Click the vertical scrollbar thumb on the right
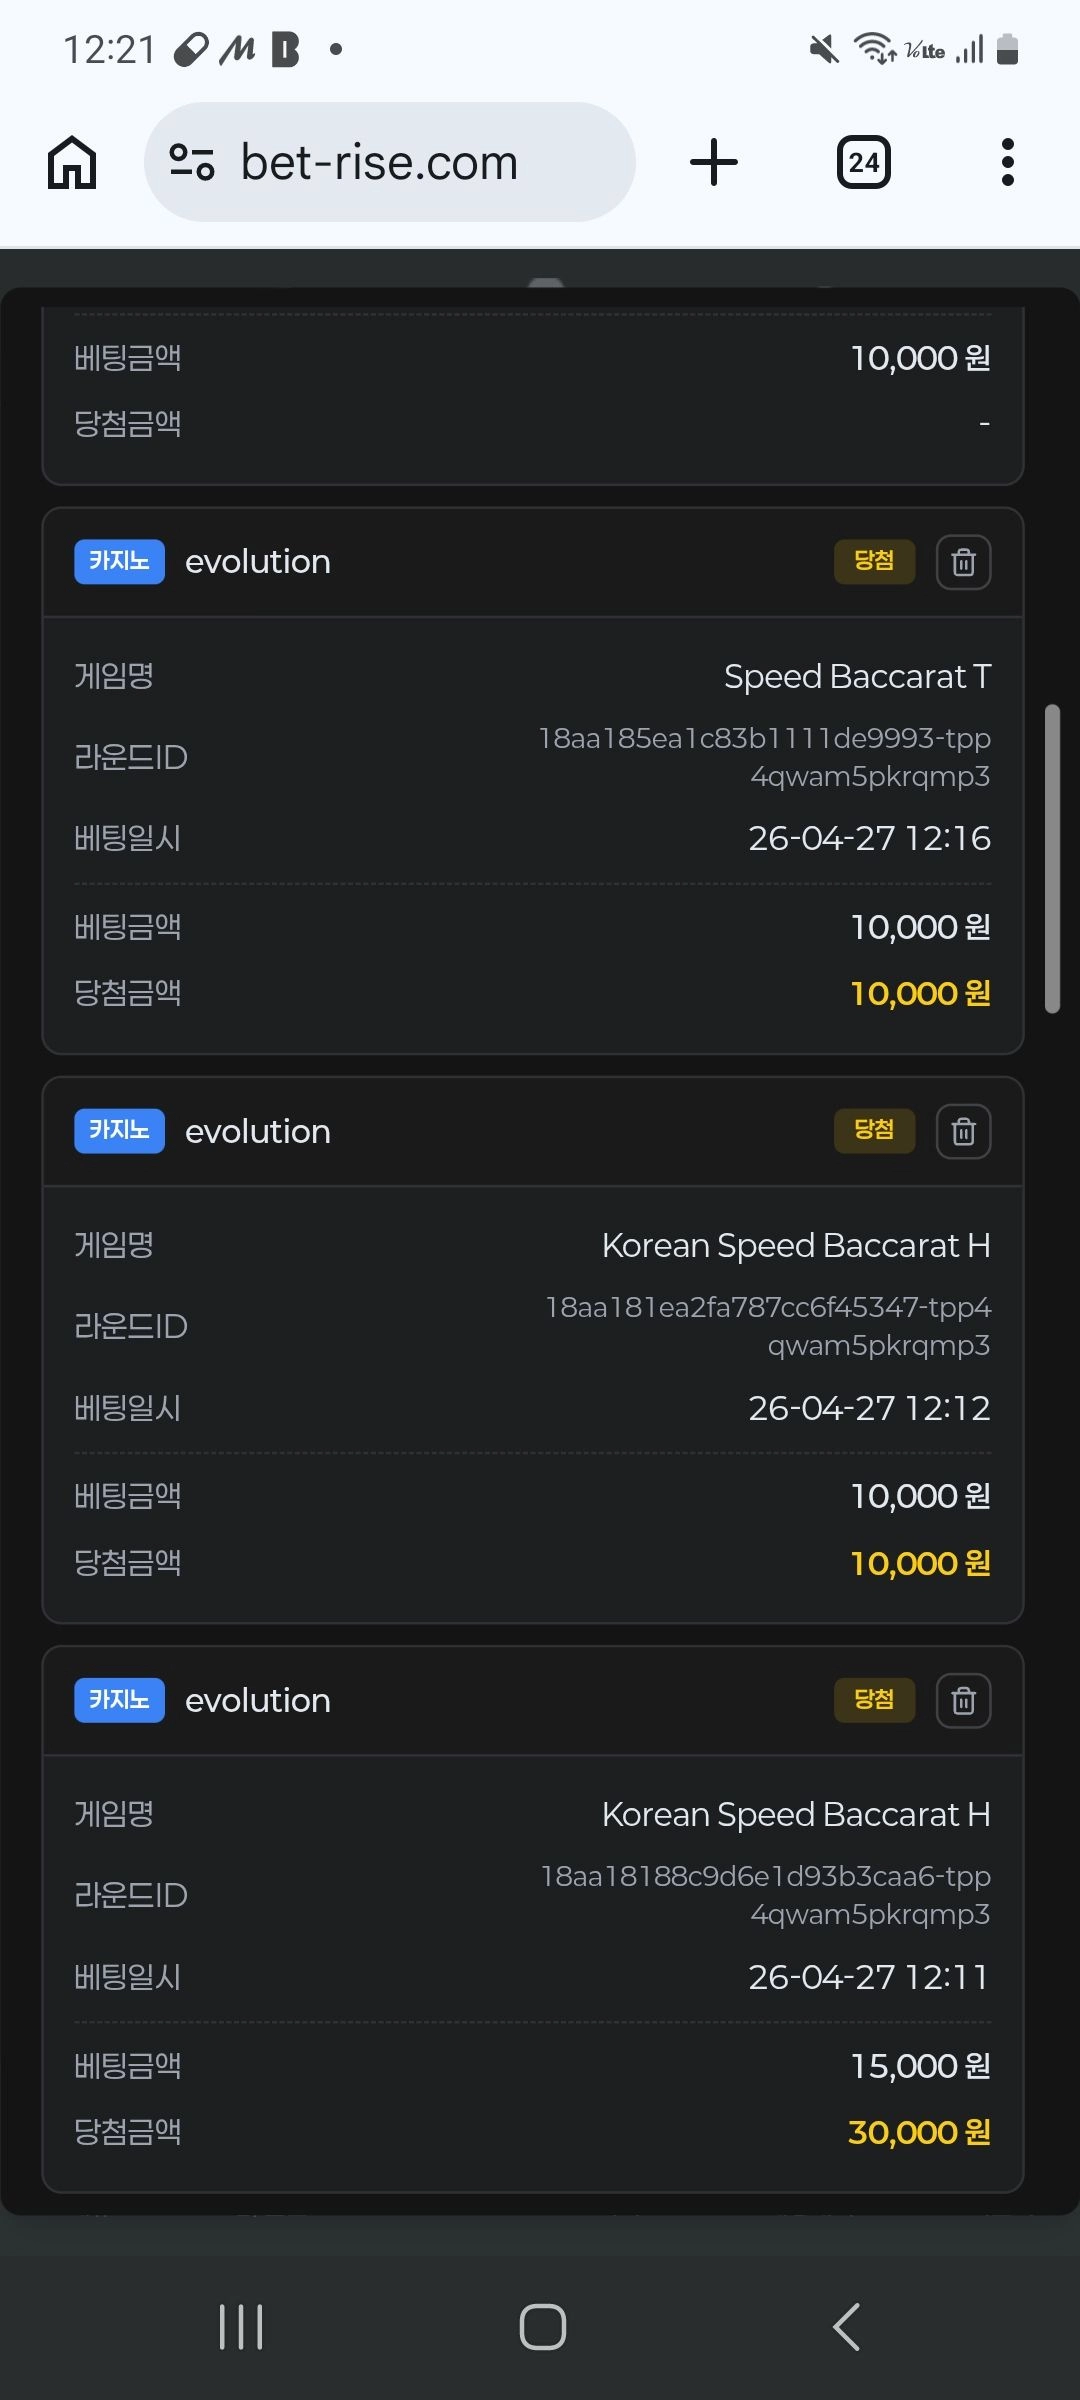Screen dimensions: 1080x2400 click(1052, 859)
